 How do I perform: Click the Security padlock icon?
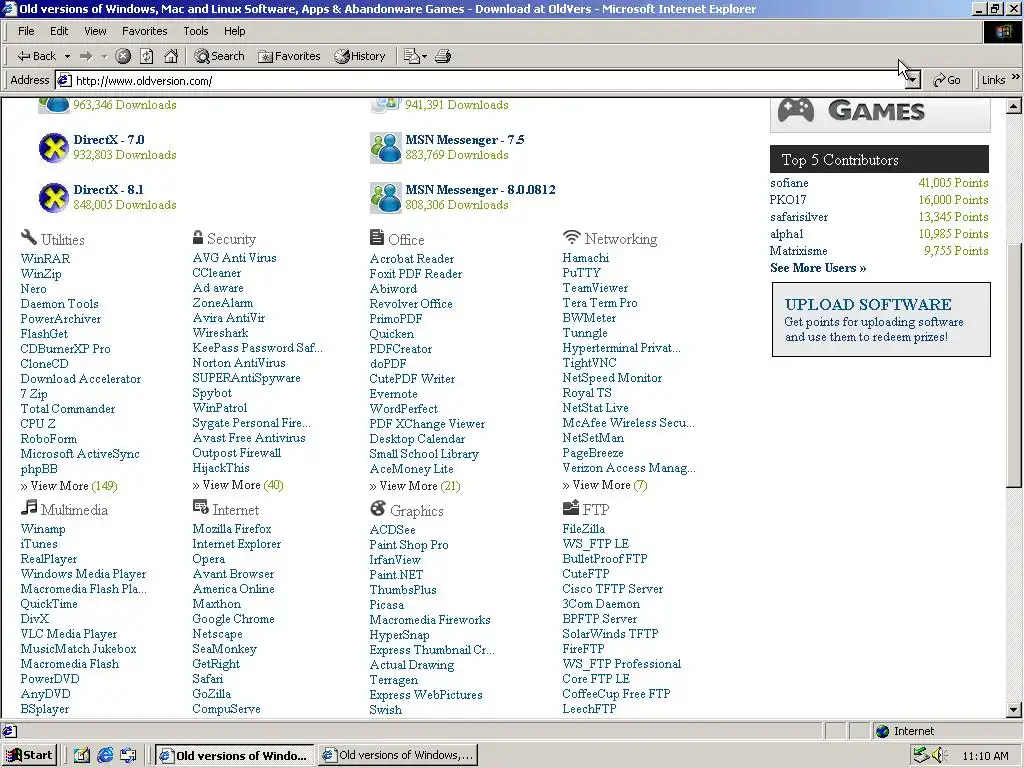pyautogui.click(x=198, y=236)
